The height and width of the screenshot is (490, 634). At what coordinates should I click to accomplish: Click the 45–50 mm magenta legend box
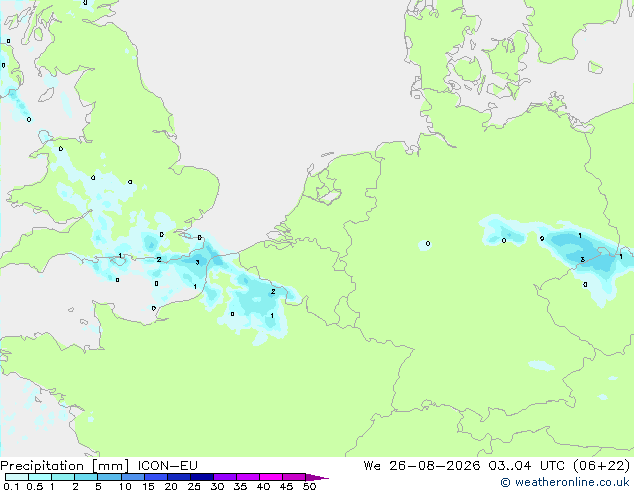pyautogui.click(x=294, y=477)
